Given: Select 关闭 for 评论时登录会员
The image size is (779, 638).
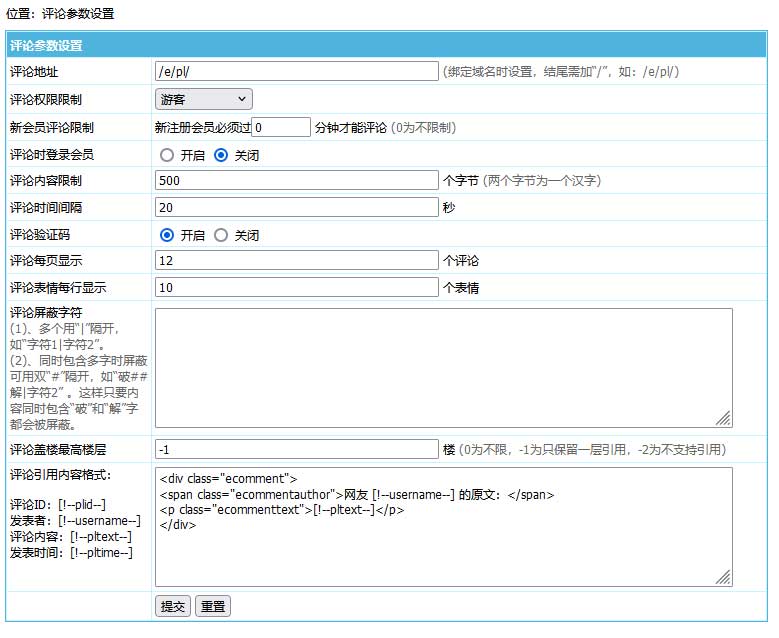Looking at the screenshot, I should [x=221, y=155].
